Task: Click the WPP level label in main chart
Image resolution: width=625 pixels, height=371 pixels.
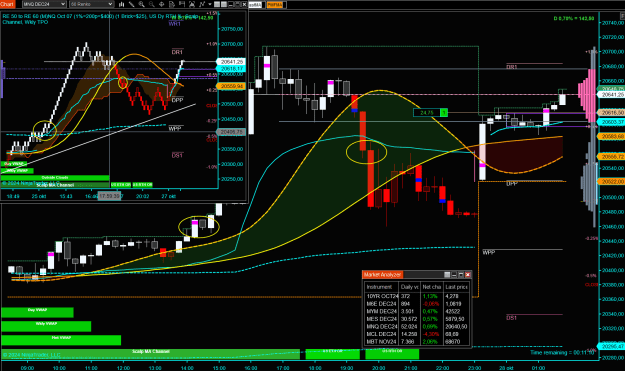Action: point(489,252)
